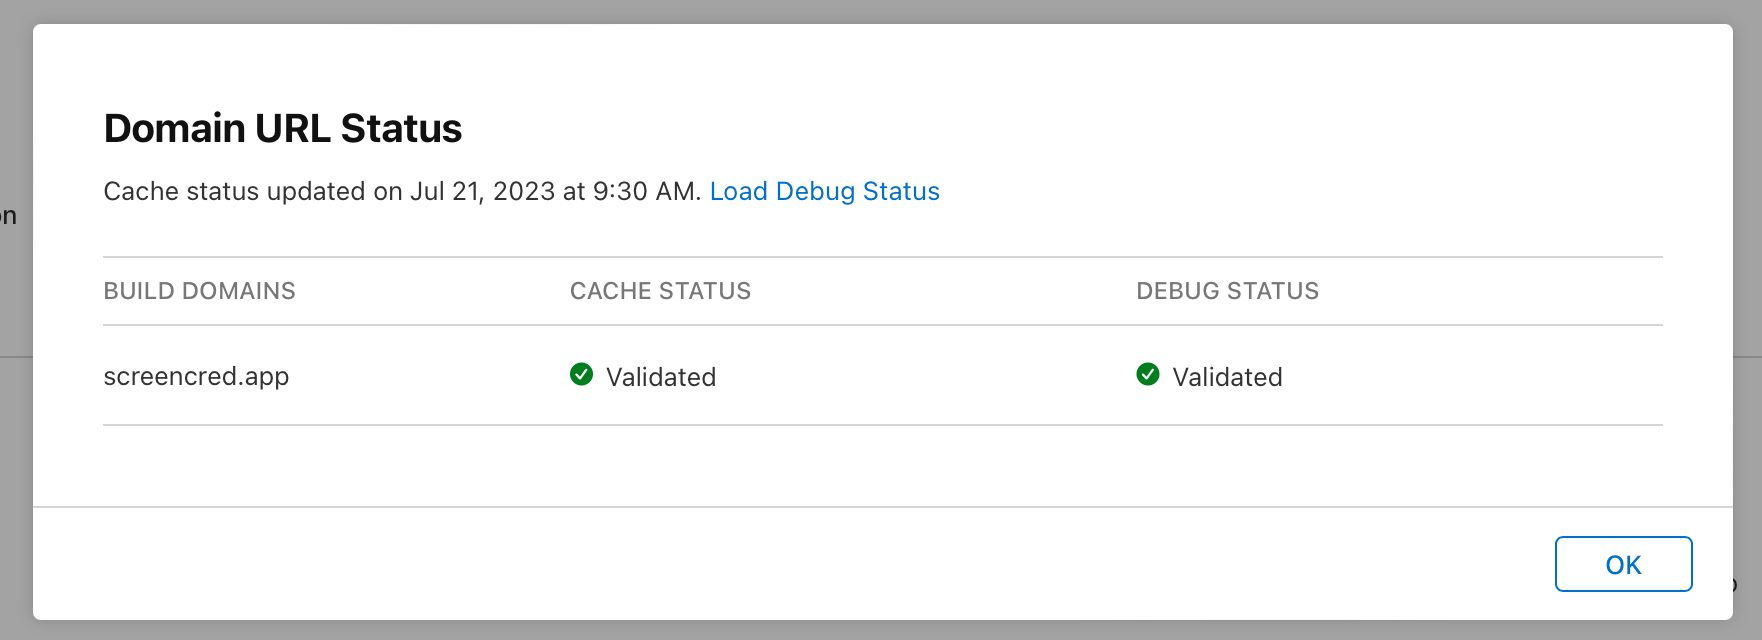Image resolution: width=1762 pixels, height=640 pixels.
Task: Open the Load Debug Status link
Action: click(x=825, y=191)
